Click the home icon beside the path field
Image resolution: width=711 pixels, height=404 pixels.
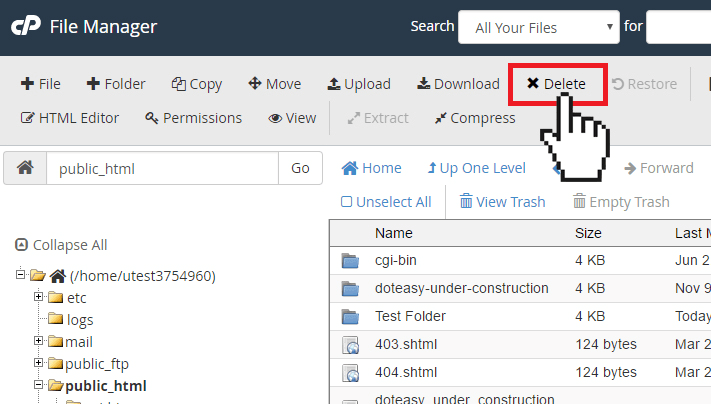tap(25, 168)
